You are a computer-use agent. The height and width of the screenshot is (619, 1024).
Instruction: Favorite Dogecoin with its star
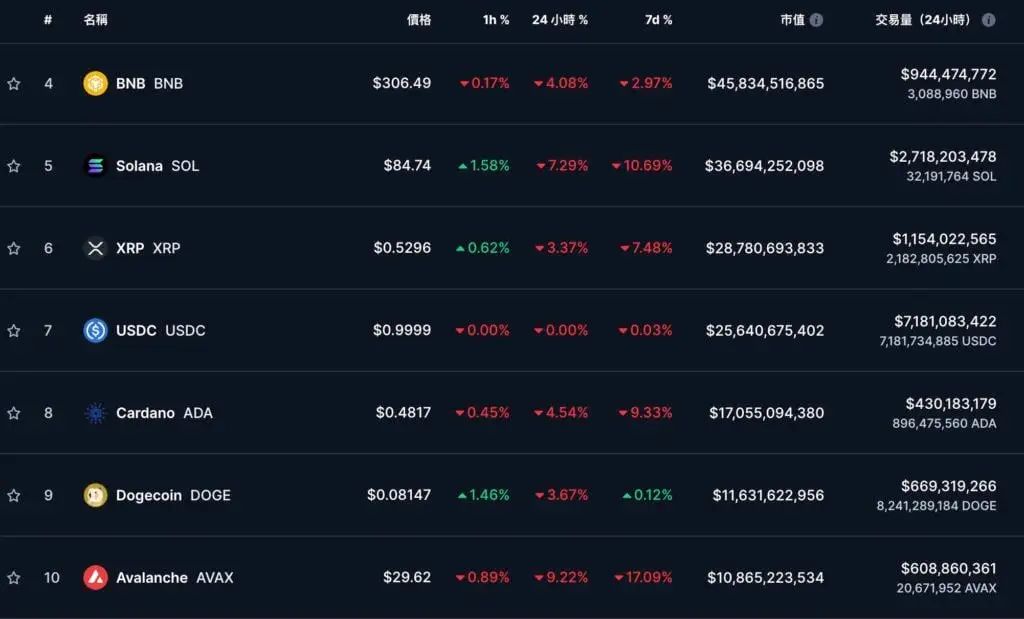pyautogui.click(x=14, y=495)
